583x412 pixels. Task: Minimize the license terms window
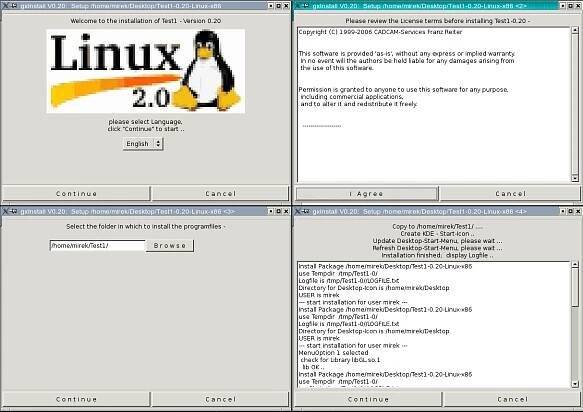563,6
